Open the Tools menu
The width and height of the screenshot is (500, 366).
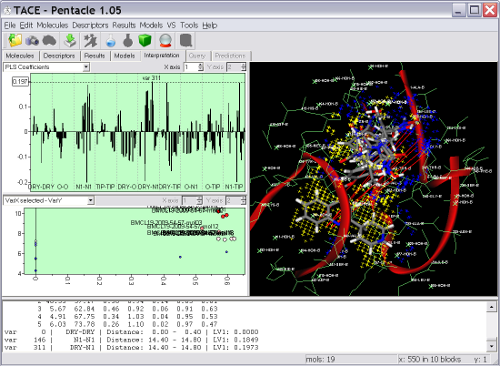pos(189,25)
